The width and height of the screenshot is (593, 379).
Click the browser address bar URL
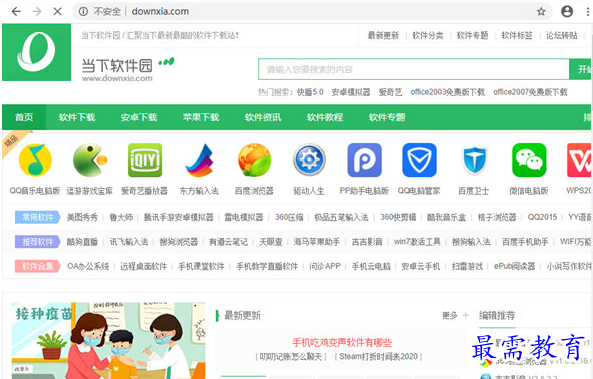(160, 12)
